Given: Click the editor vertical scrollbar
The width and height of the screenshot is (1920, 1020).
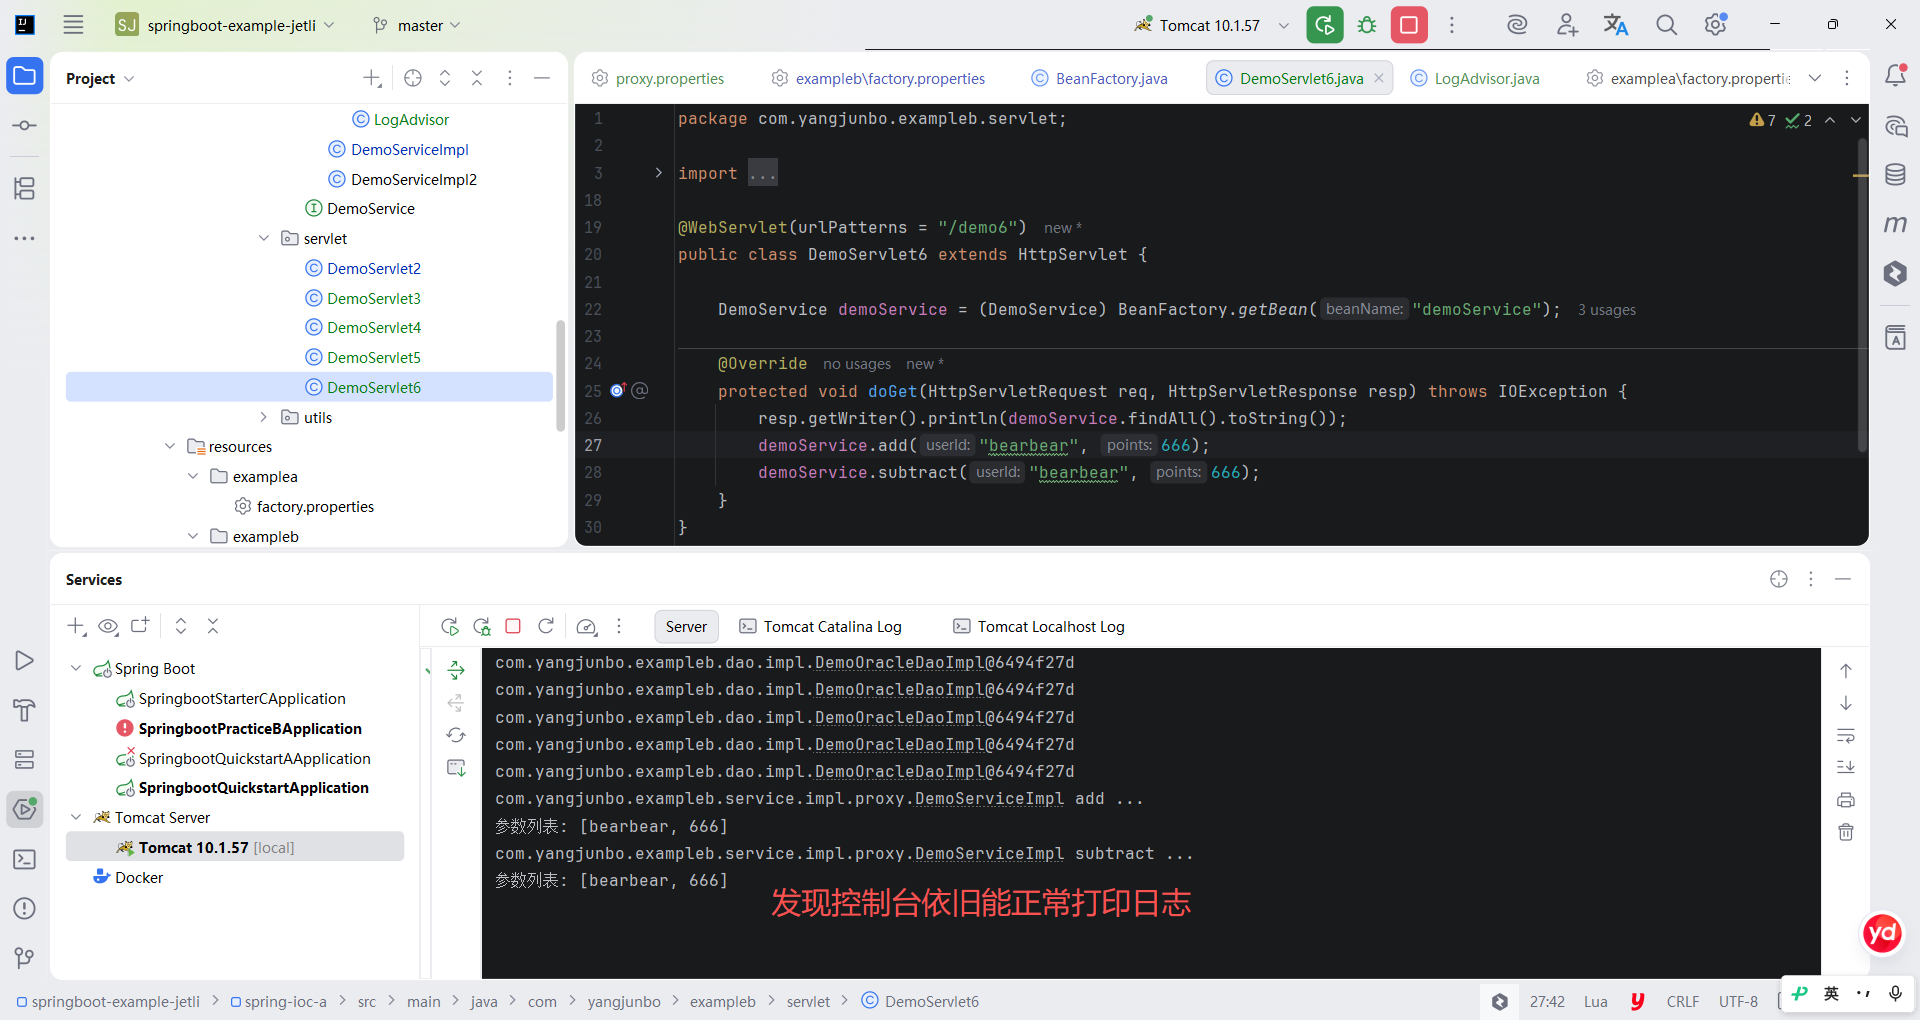Looking at the screenshot, I should coord(1862,295).
